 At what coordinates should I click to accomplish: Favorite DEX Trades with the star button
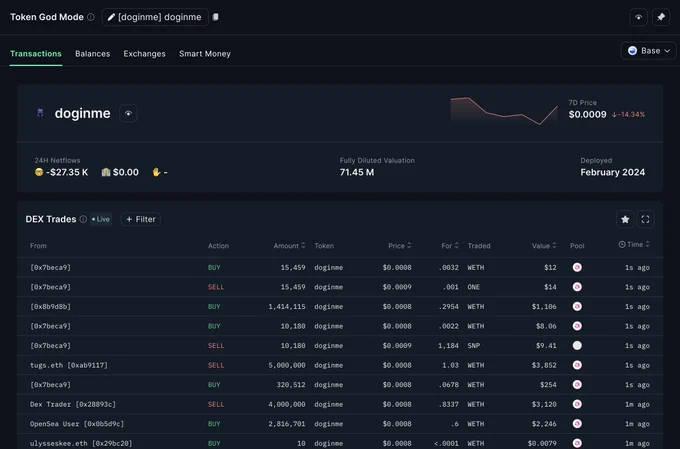point(625,220)
